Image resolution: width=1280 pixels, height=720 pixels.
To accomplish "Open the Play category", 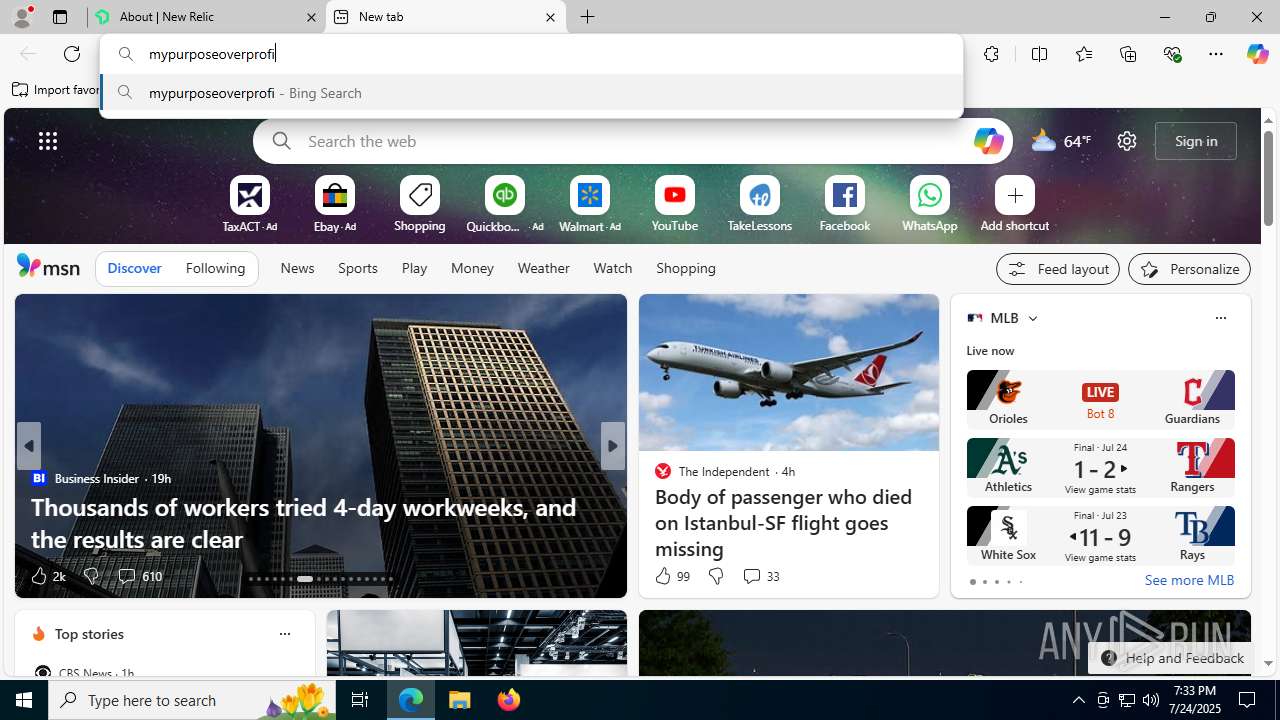I will click(414, 268).
